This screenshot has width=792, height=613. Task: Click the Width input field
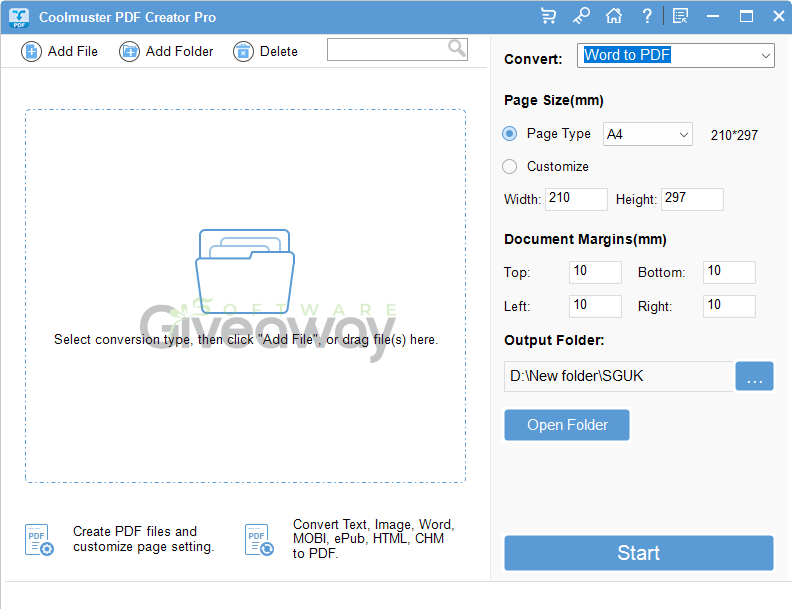pyautogui.click(x=576, y=199)
